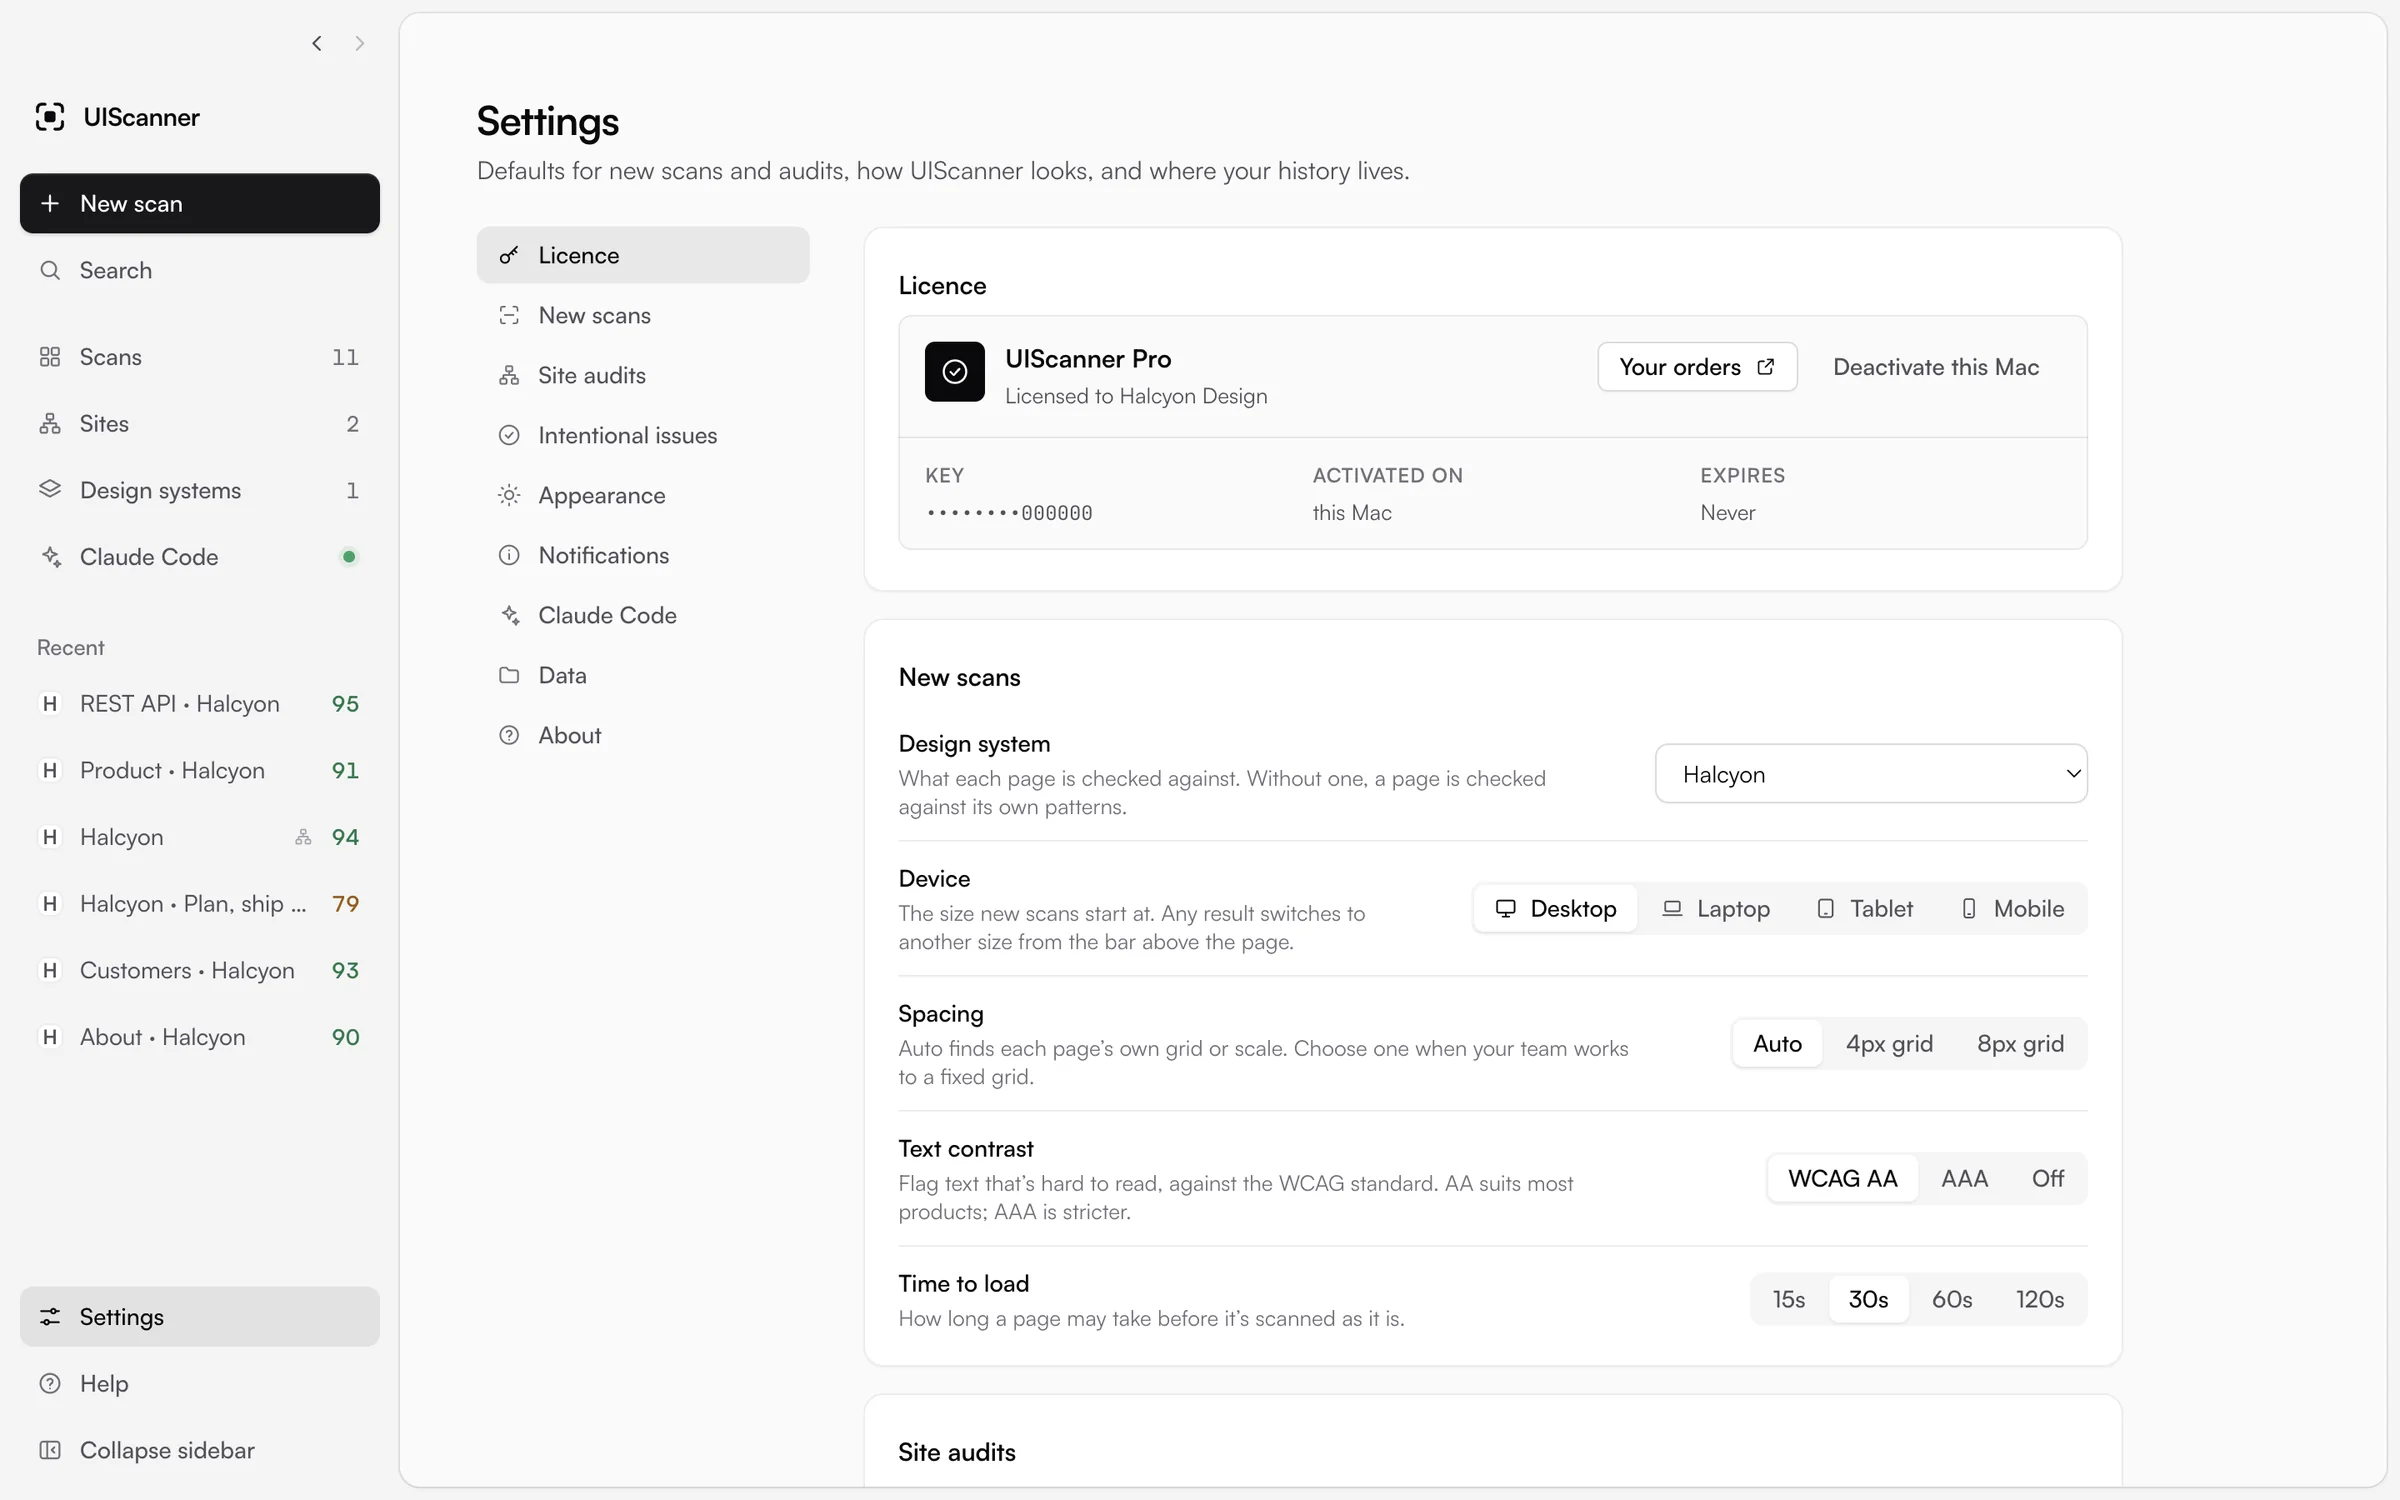This screenshot has width=2400, height=1500.
Task: Open the Data settings section
Action: point(643,675)
